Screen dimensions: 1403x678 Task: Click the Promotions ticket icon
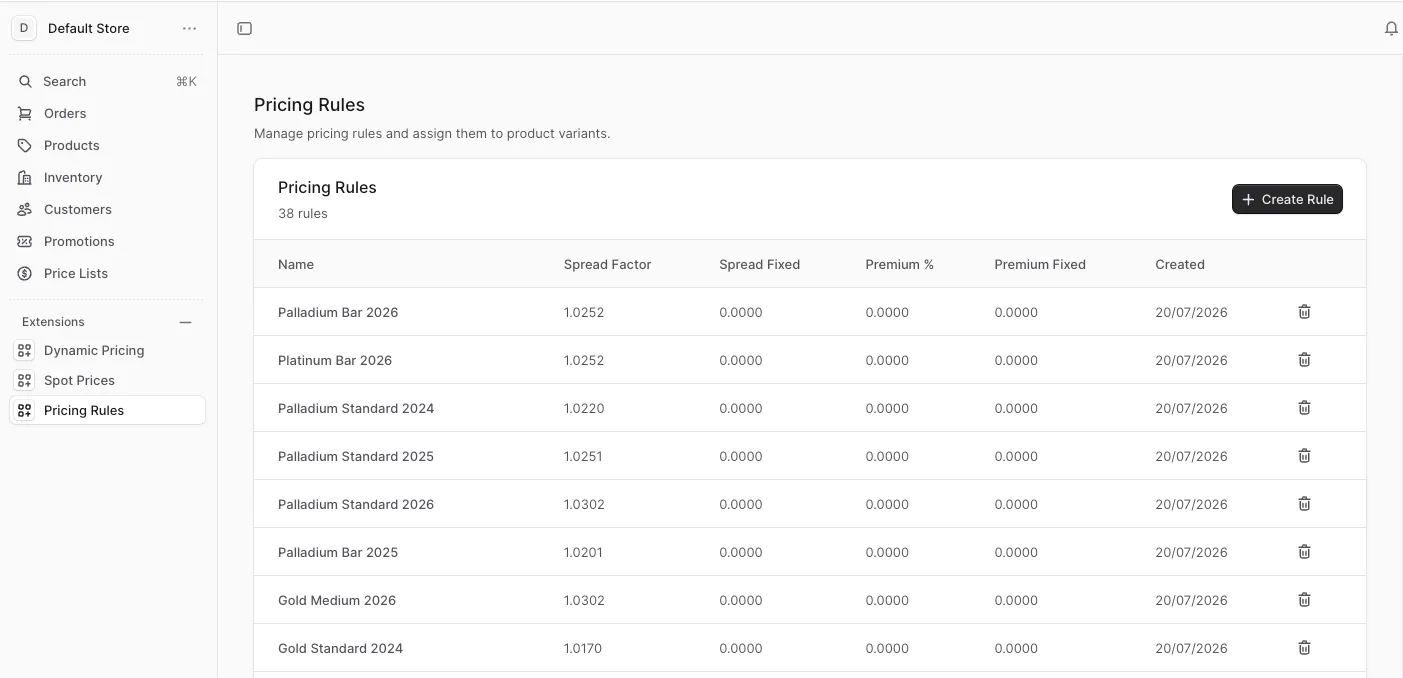pos(25,241)
